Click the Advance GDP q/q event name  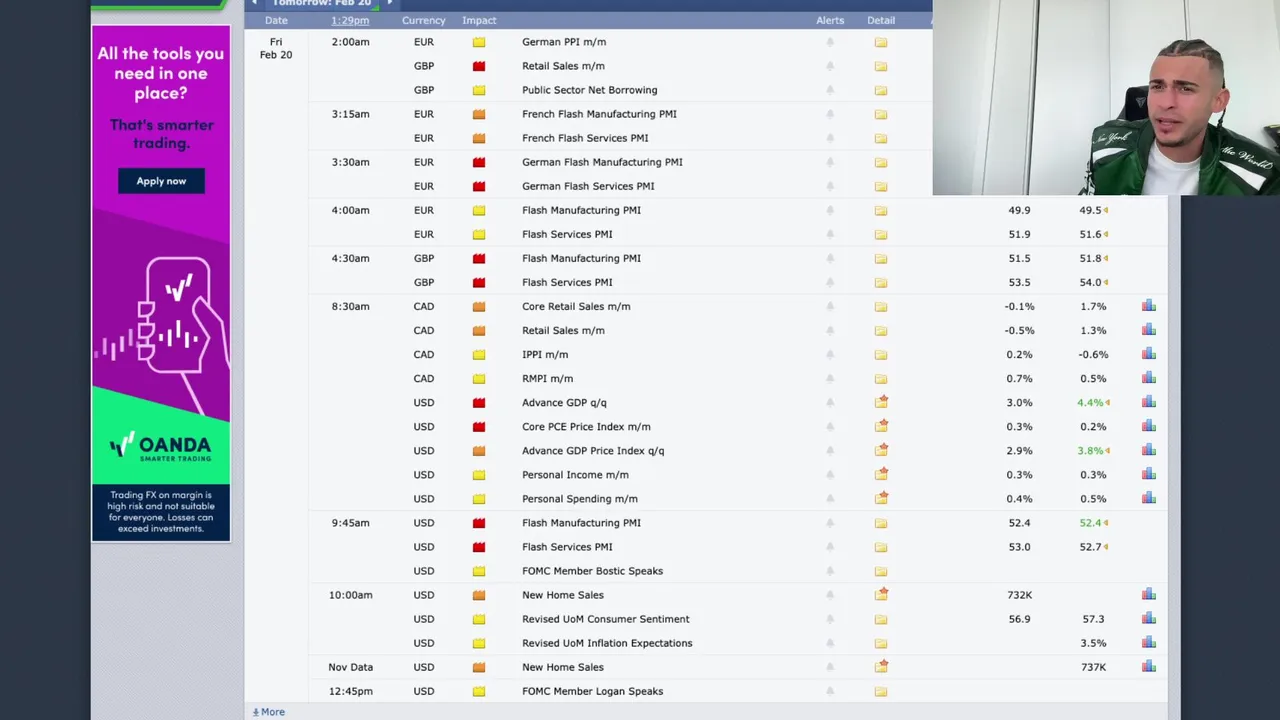564,402
